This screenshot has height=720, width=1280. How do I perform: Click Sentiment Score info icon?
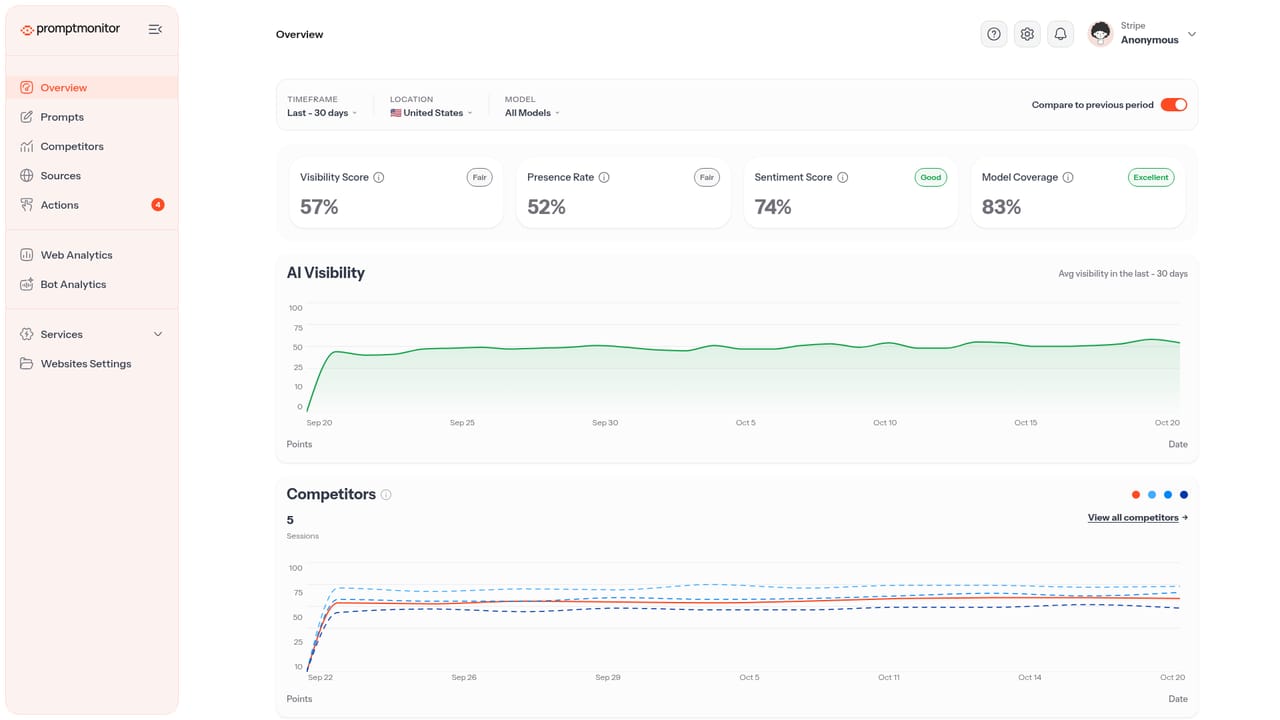click(x=843, y=177)
